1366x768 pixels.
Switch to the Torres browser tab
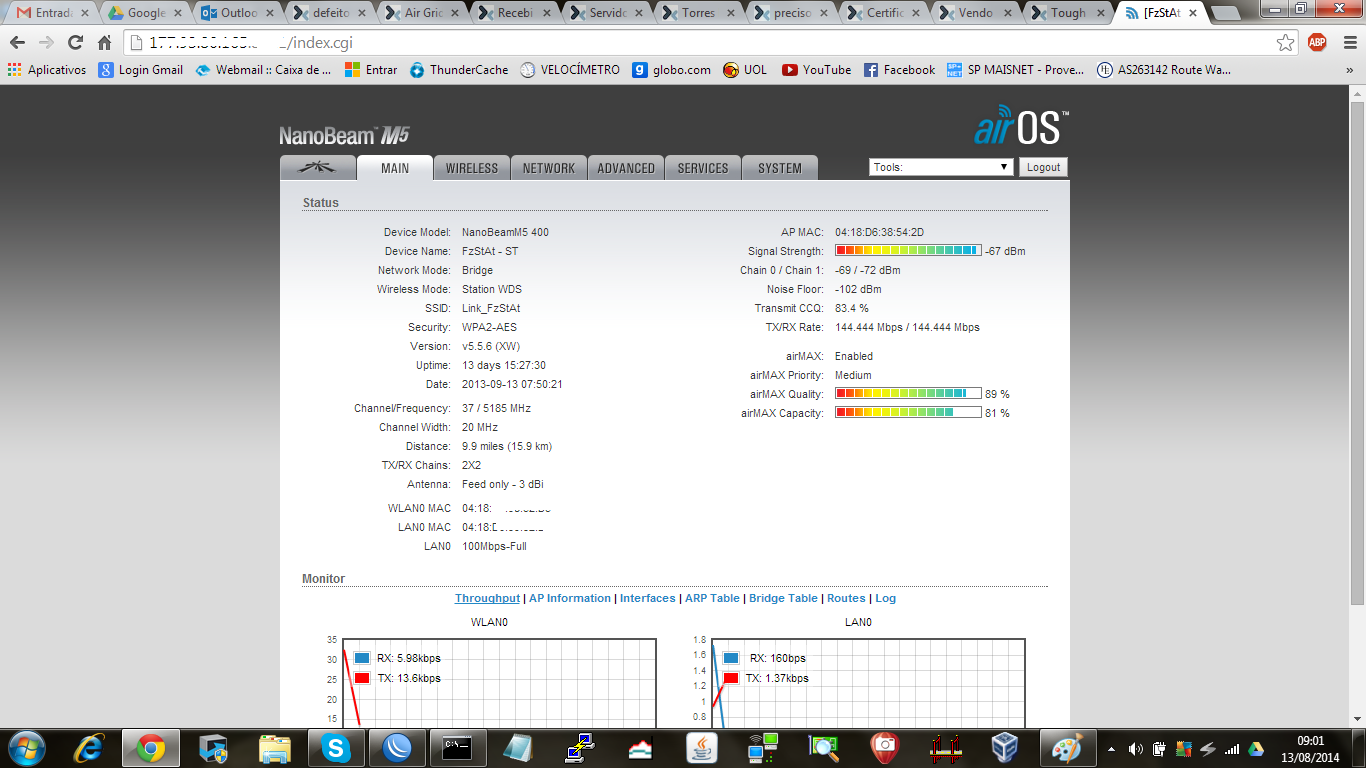[x=697, y=13]
